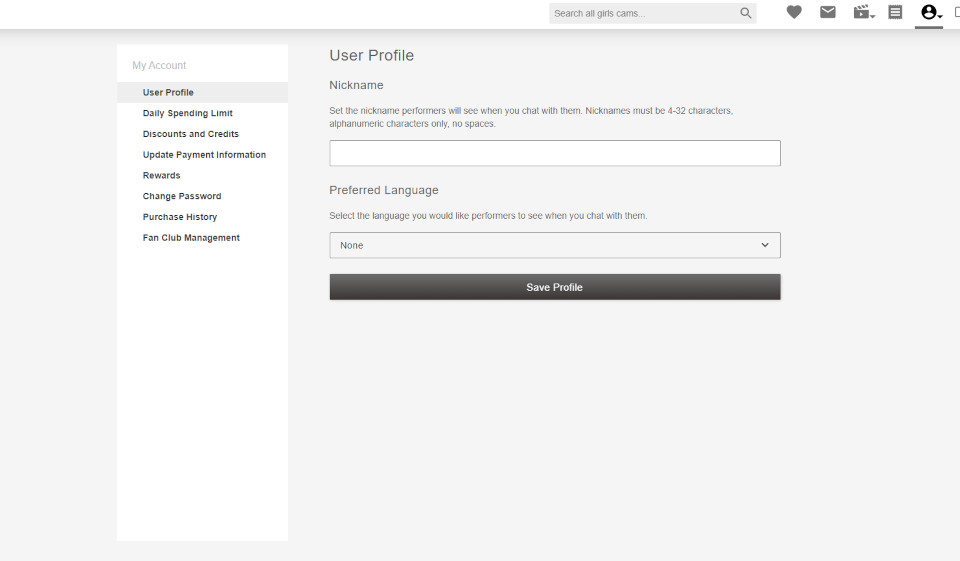Image resolution: width=960 pixels, height=561 pixels.
Task: Open the account profile icon menu
Action: (x=930, y=13)
